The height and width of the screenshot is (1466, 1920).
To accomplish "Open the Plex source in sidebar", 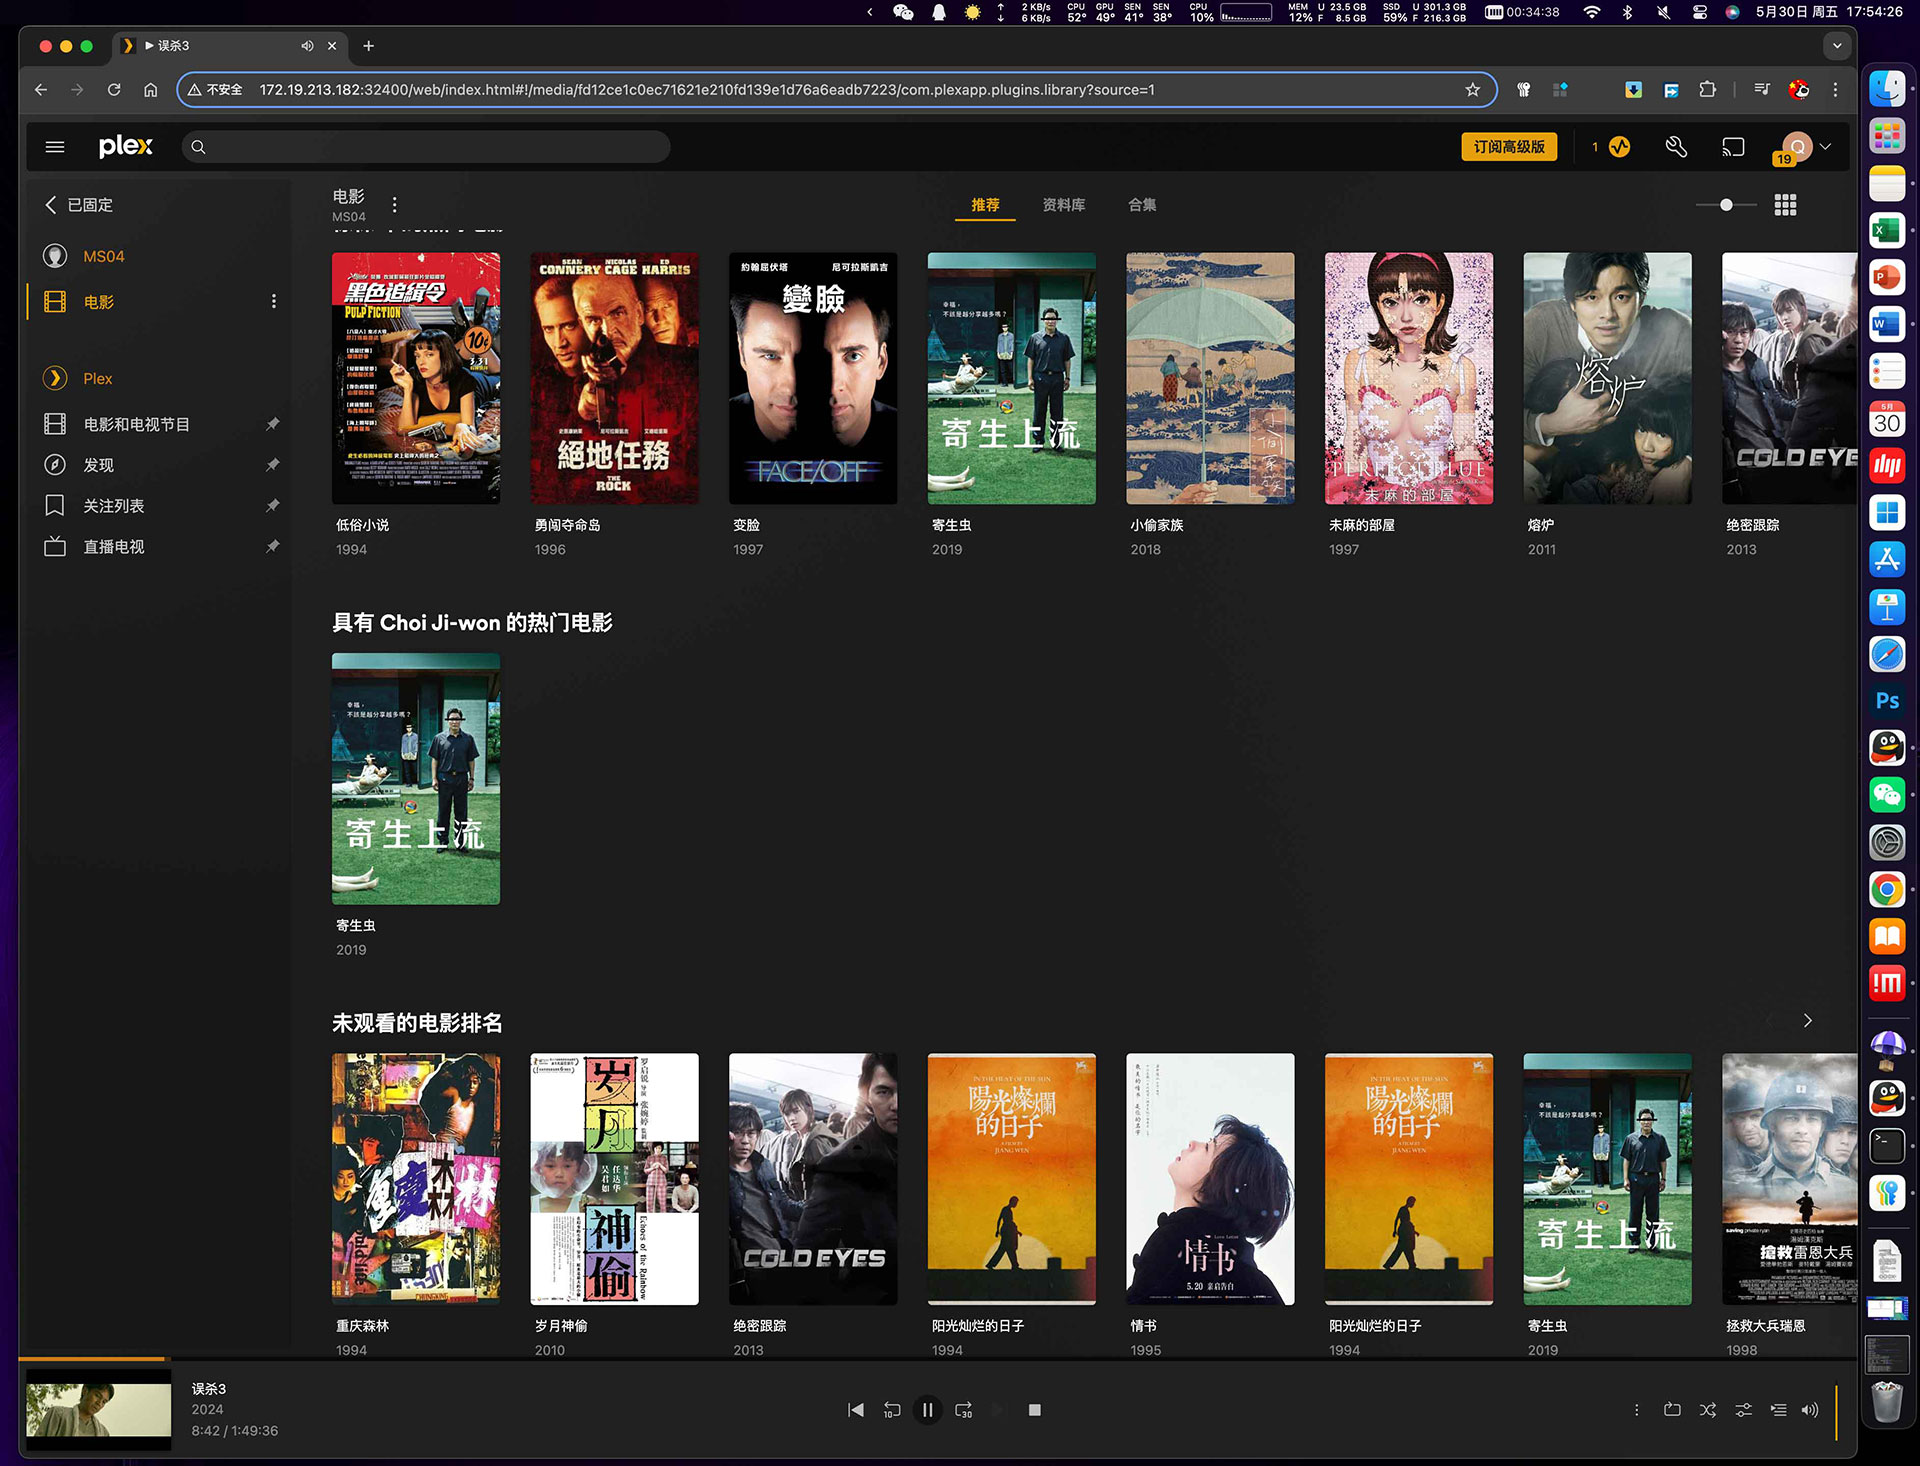I will (x=97, y=378).
